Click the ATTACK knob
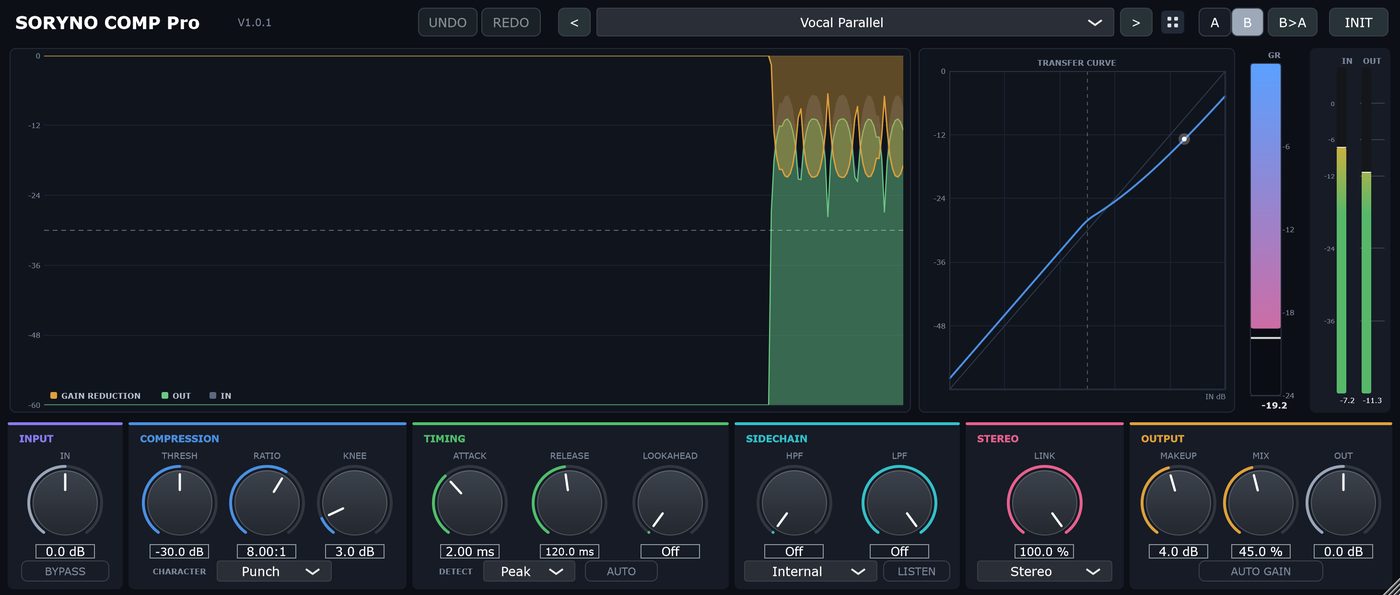This screenshot has height=595, width=1400. pyautogui.click(x=469, y=502)
